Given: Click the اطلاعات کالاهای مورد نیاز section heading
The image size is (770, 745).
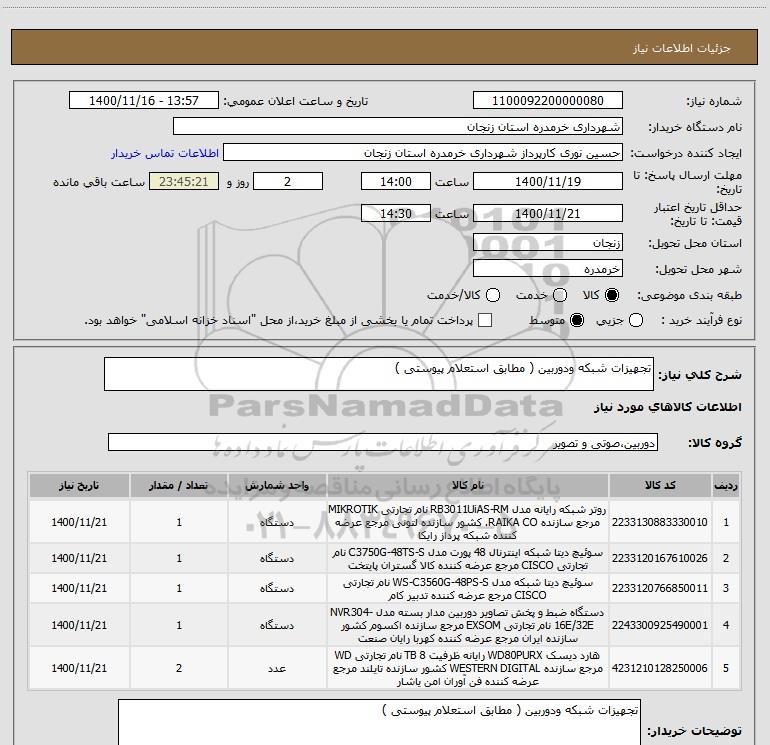Looking at the screenshot, I should [x=668, y=407].
